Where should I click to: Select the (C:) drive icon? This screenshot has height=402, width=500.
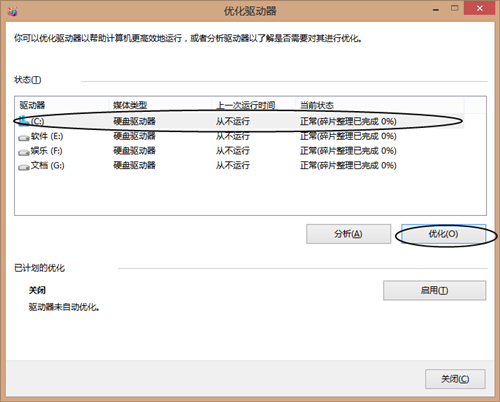click(x=24, y=121)
